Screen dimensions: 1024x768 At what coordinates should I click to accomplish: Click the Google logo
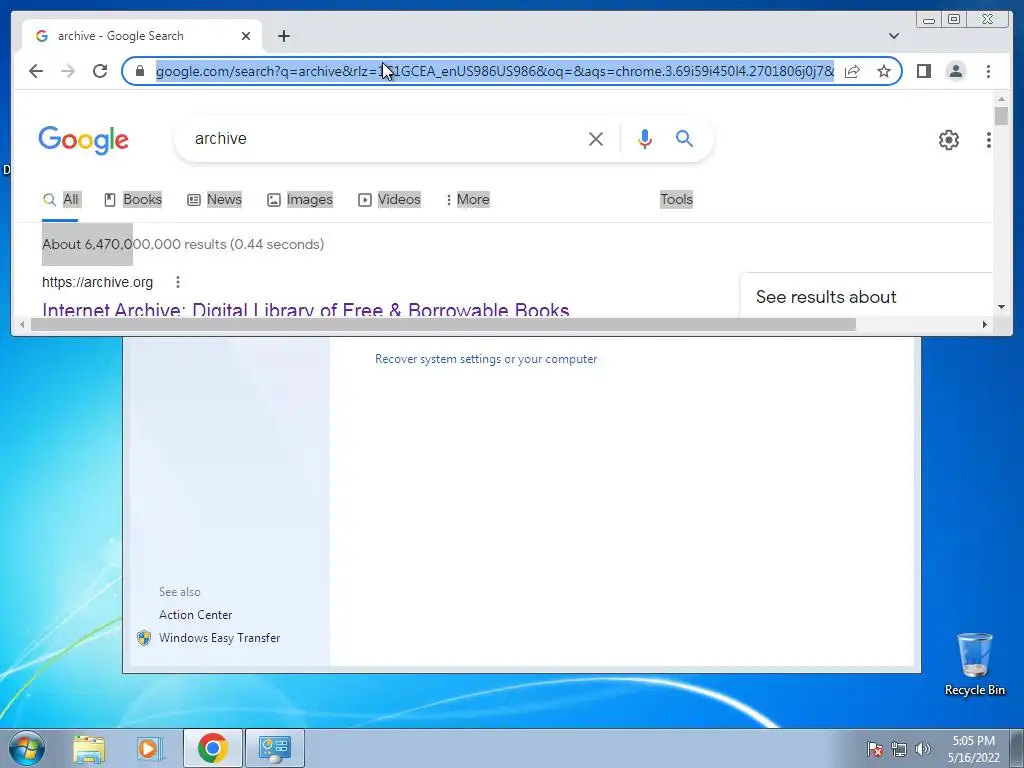[84, 140]
